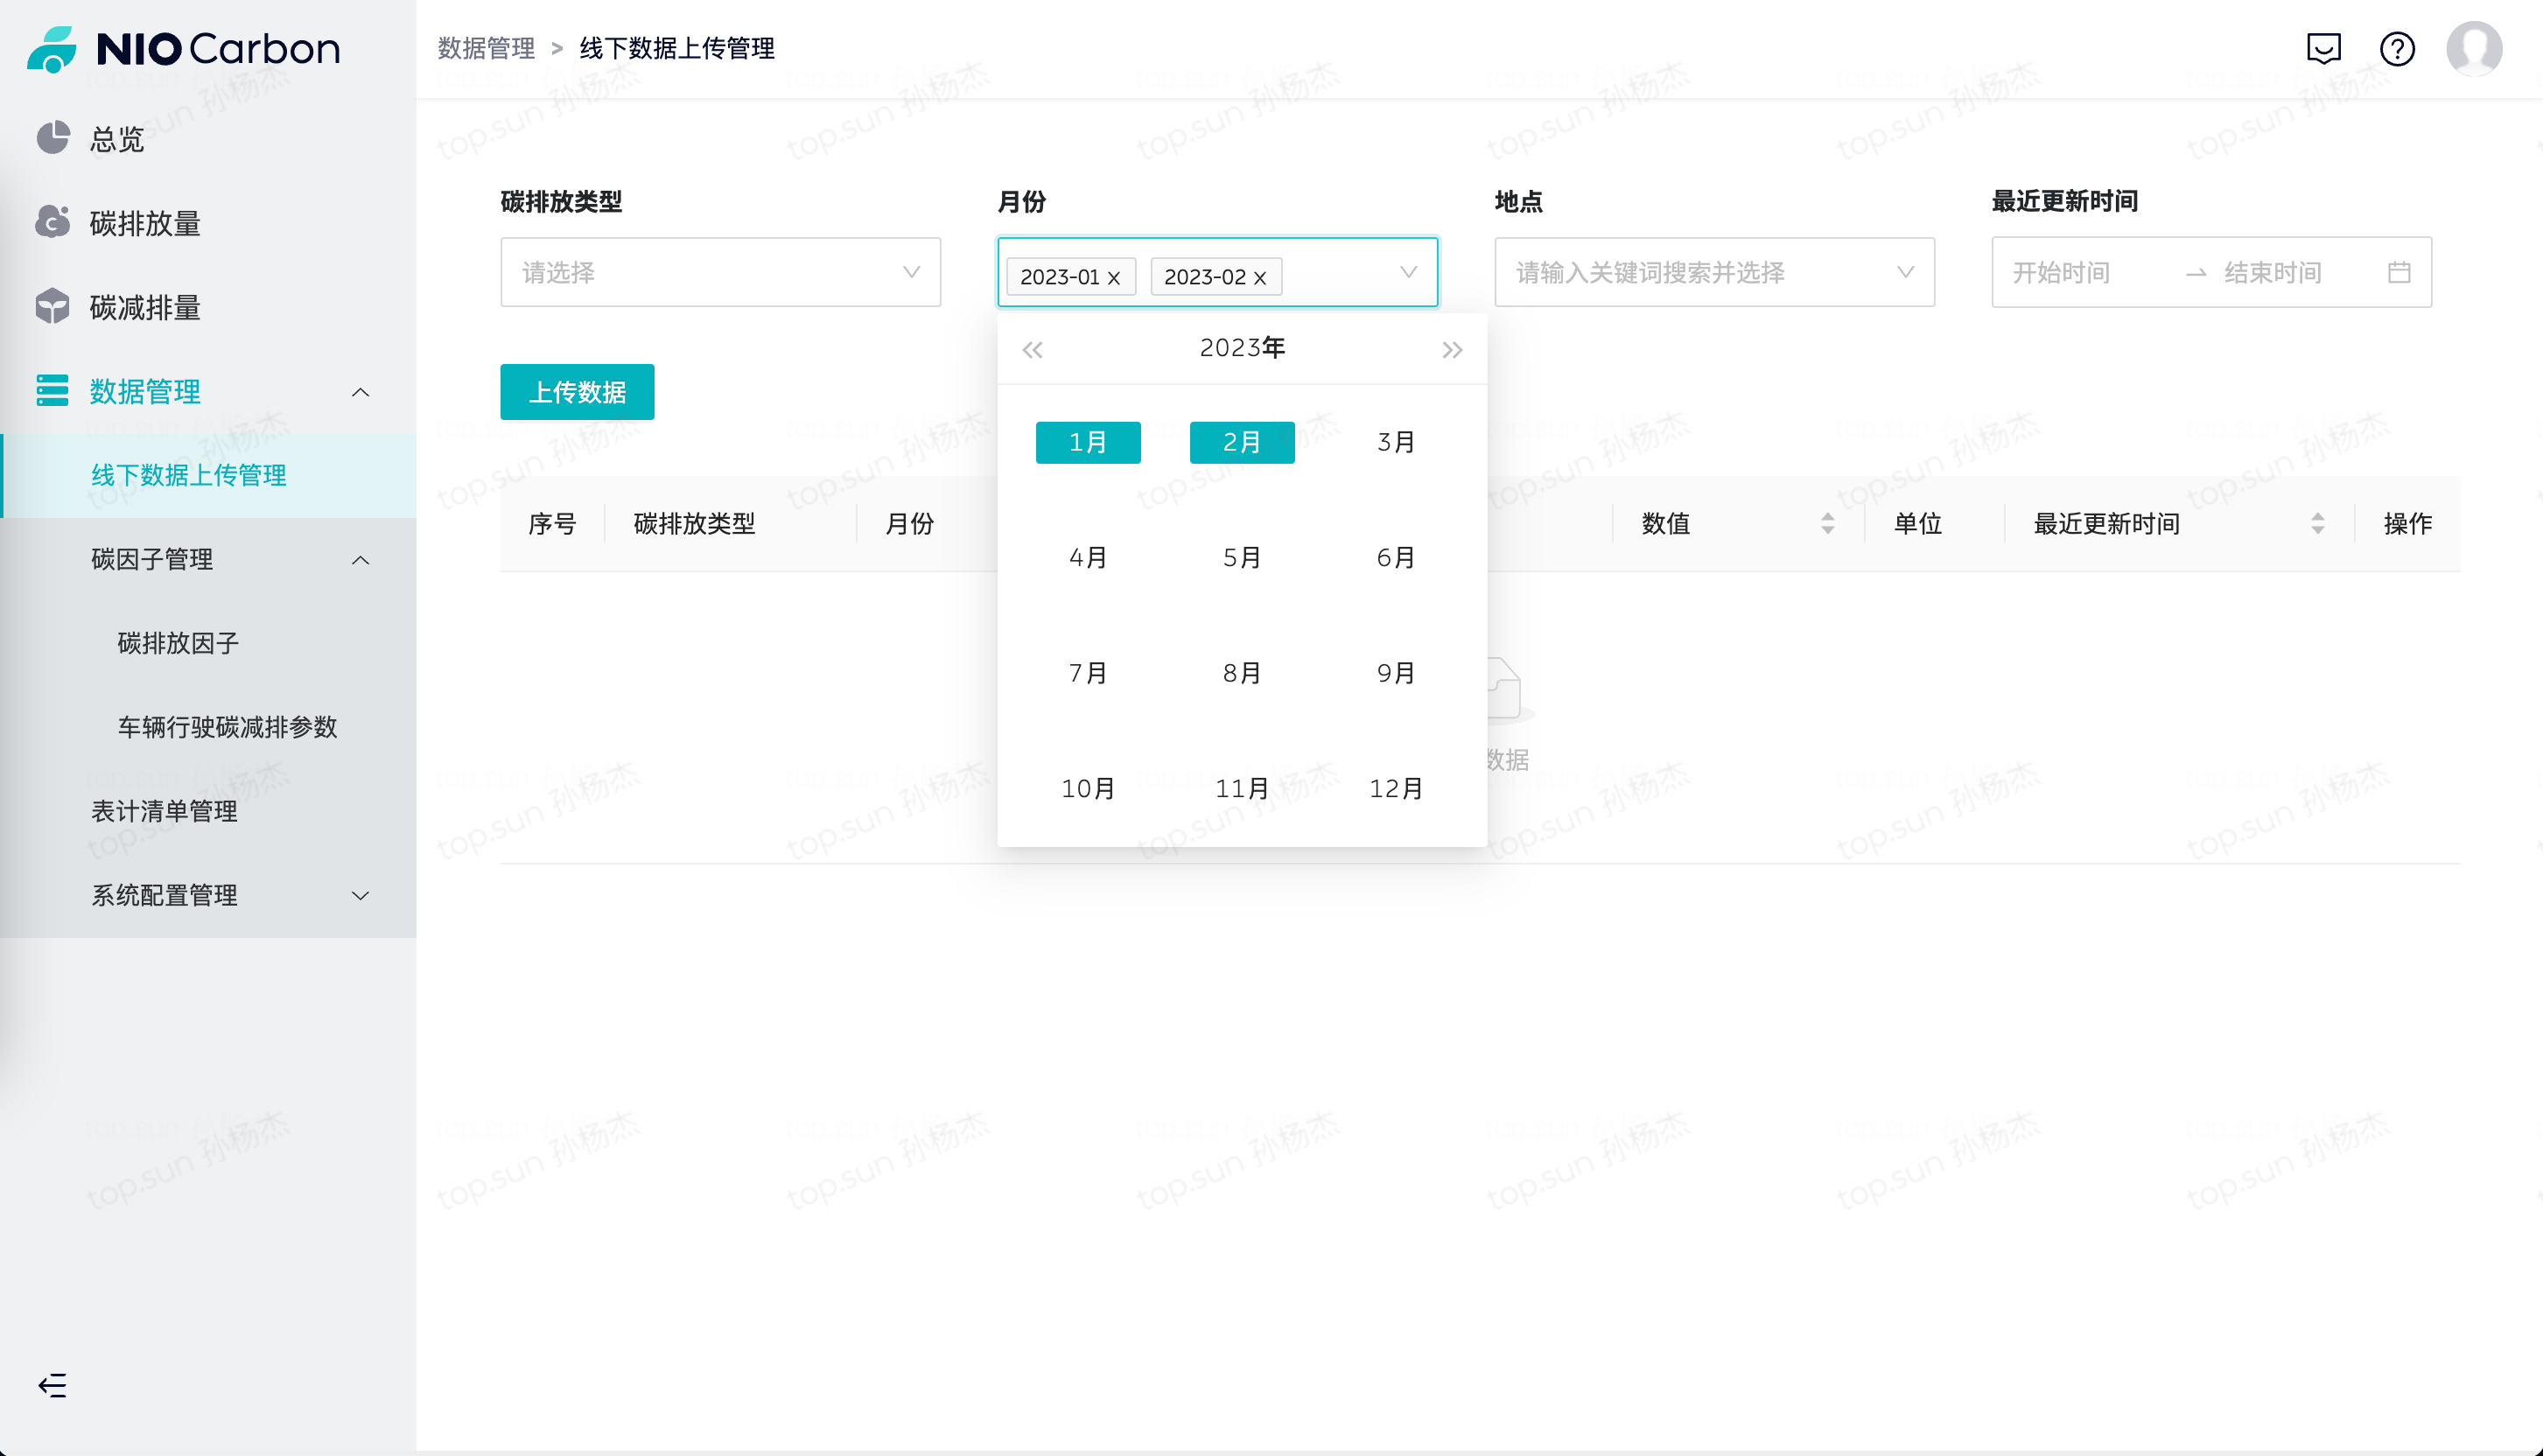Collapse the 数据管理 menu chevron
The width and height of the screenshot is (2543, 1456).
click(361, 392)
